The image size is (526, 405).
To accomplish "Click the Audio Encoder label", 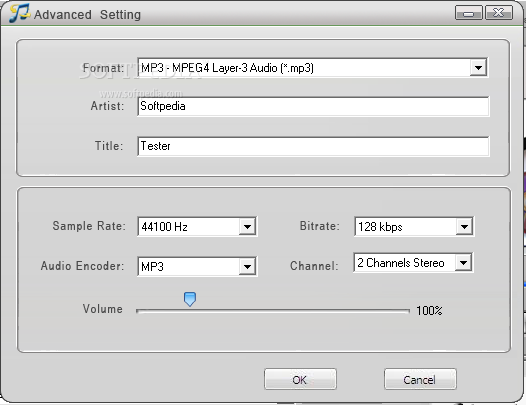I will (x=82, y=266).
